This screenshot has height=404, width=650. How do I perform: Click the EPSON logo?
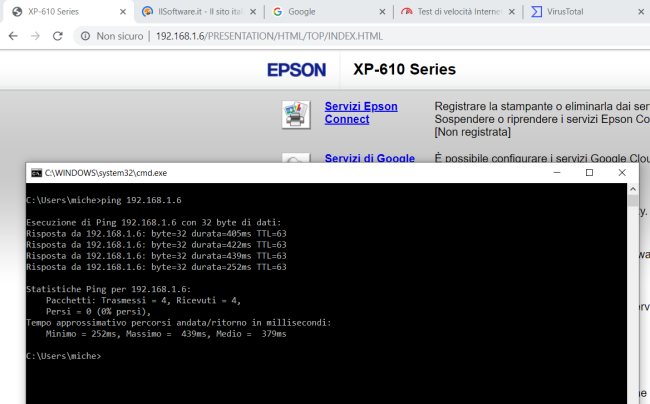[296, 70]
